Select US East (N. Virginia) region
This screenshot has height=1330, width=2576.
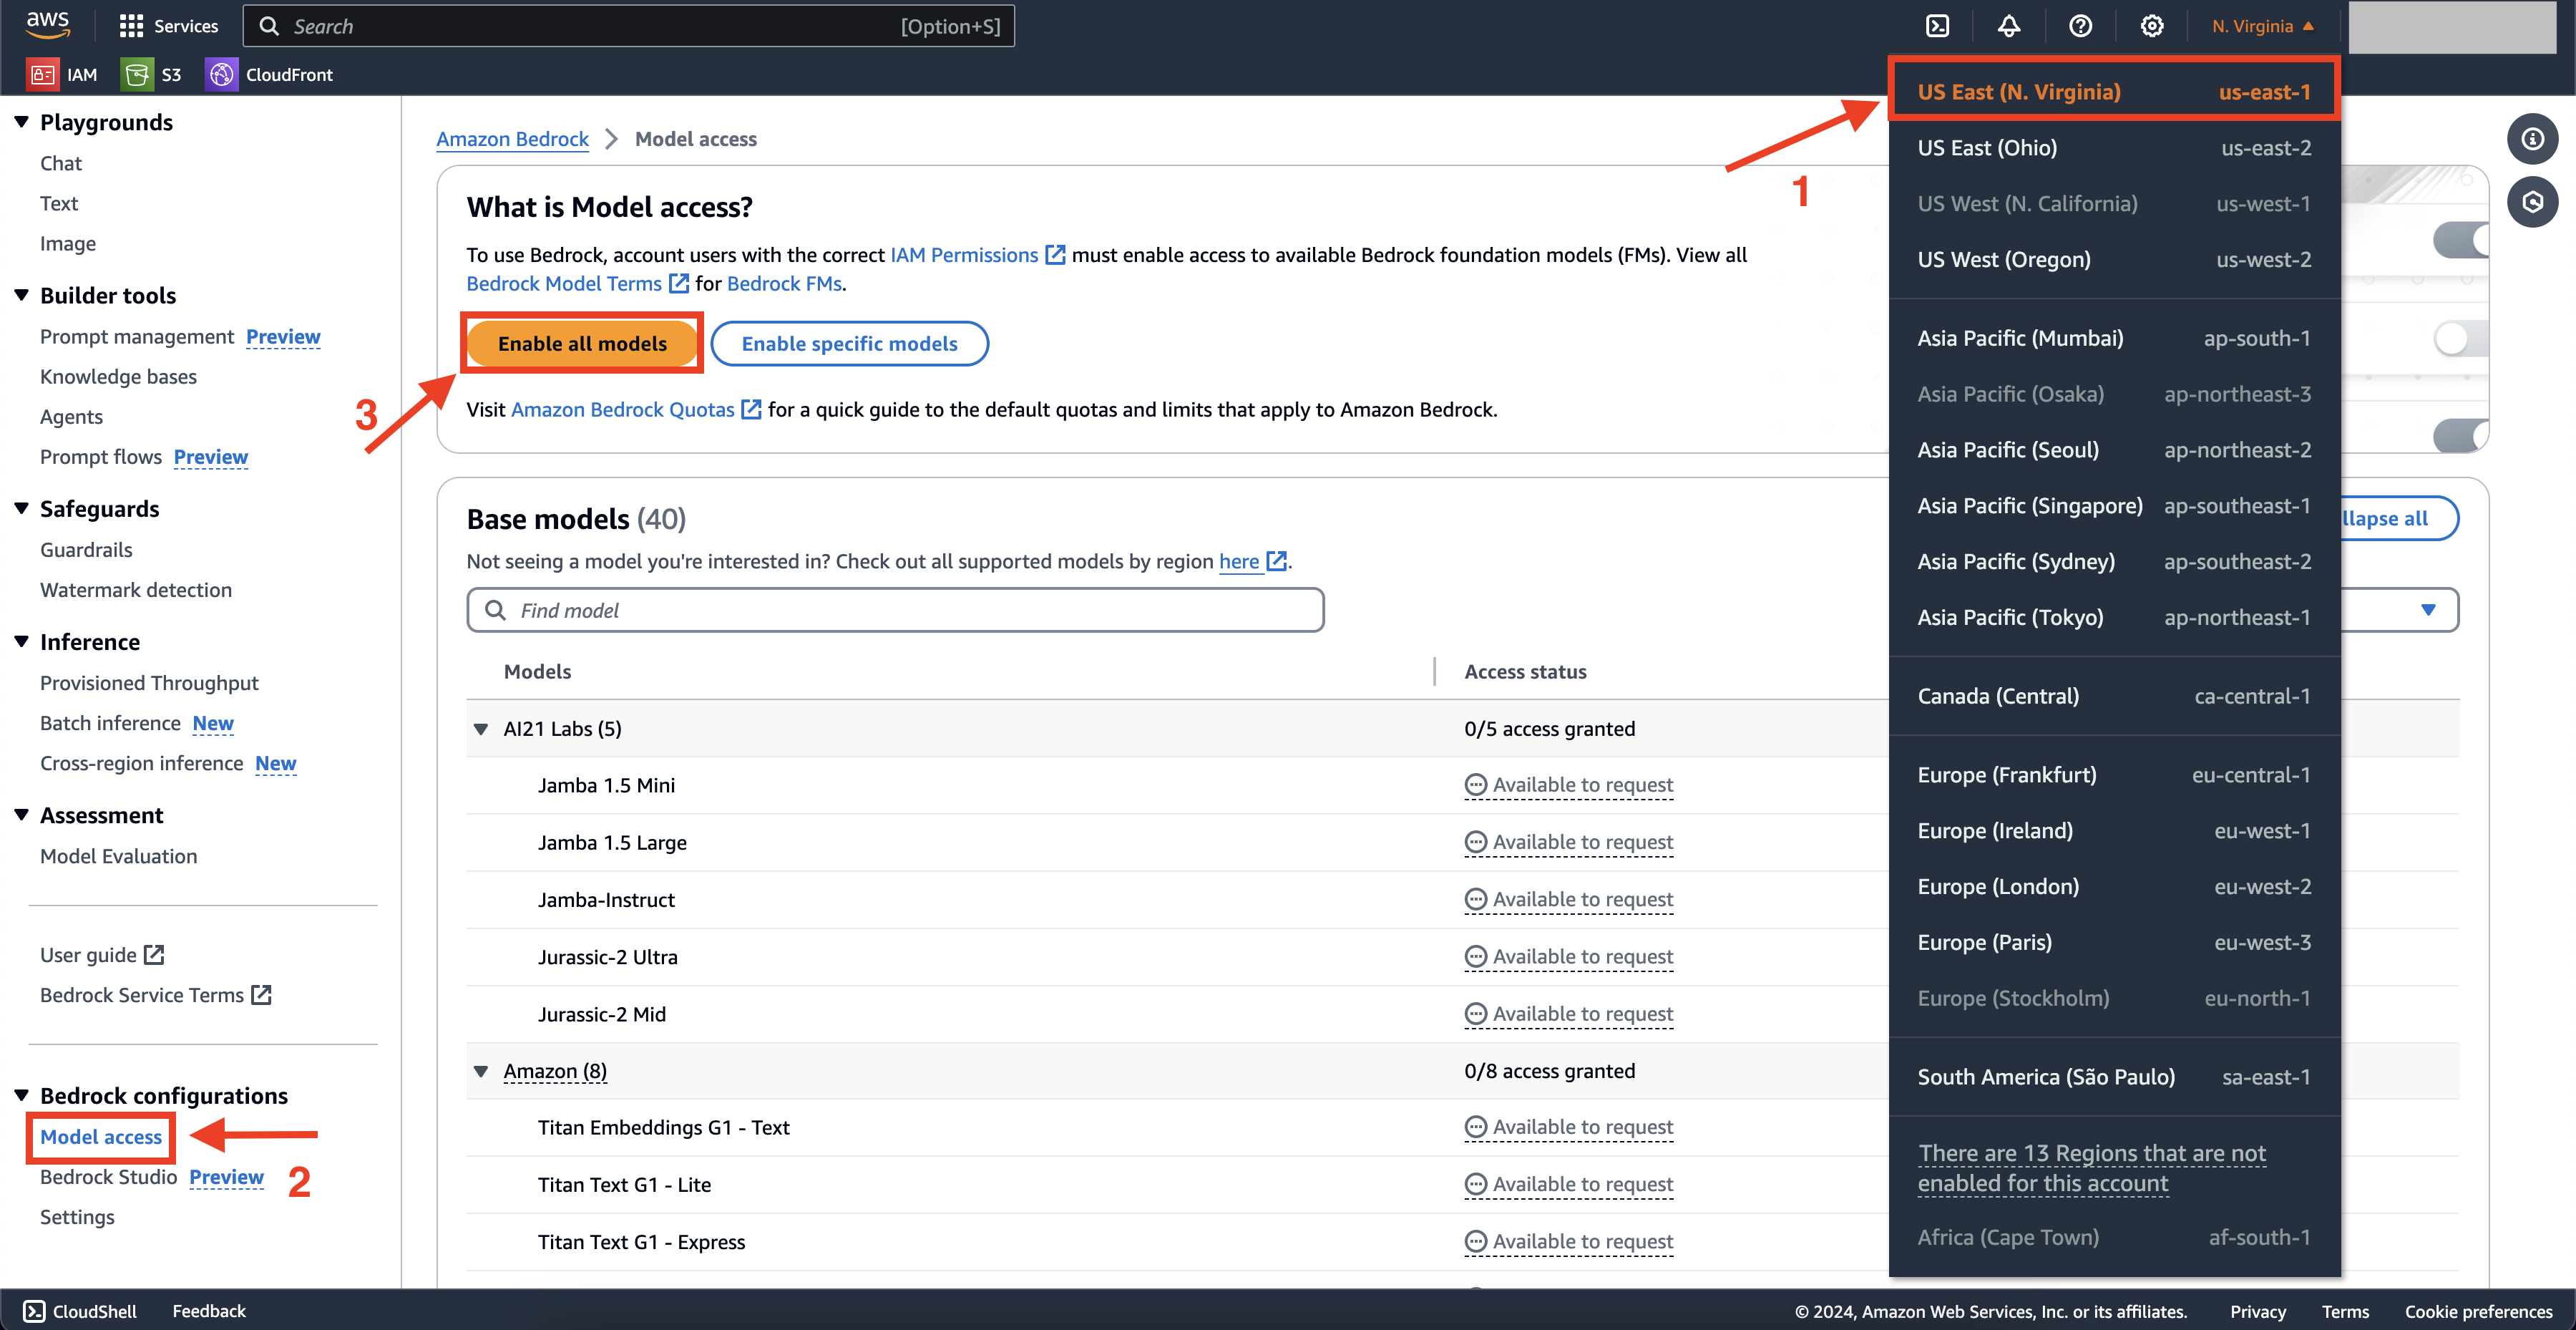click(2114, 92)
